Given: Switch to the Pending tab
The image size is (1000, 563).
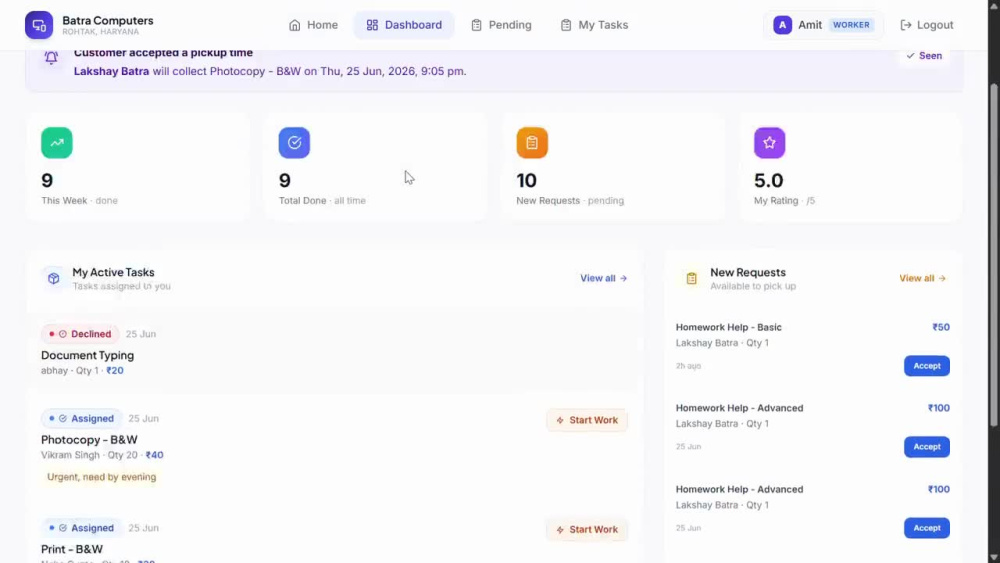Looking at the screenshot, I should [501, 25].
